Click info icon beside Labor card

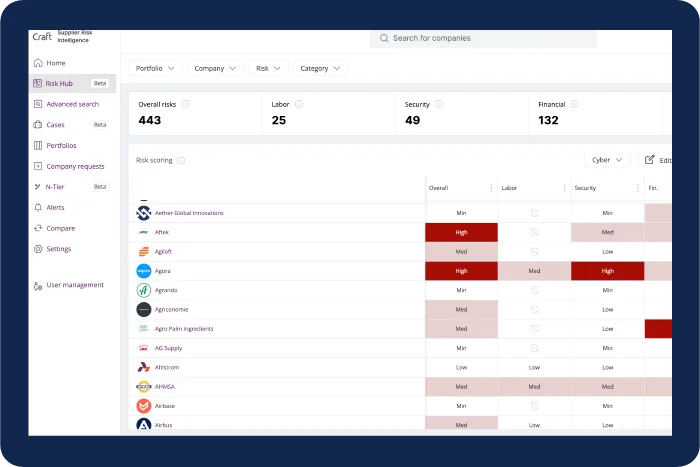coord(299,104)
